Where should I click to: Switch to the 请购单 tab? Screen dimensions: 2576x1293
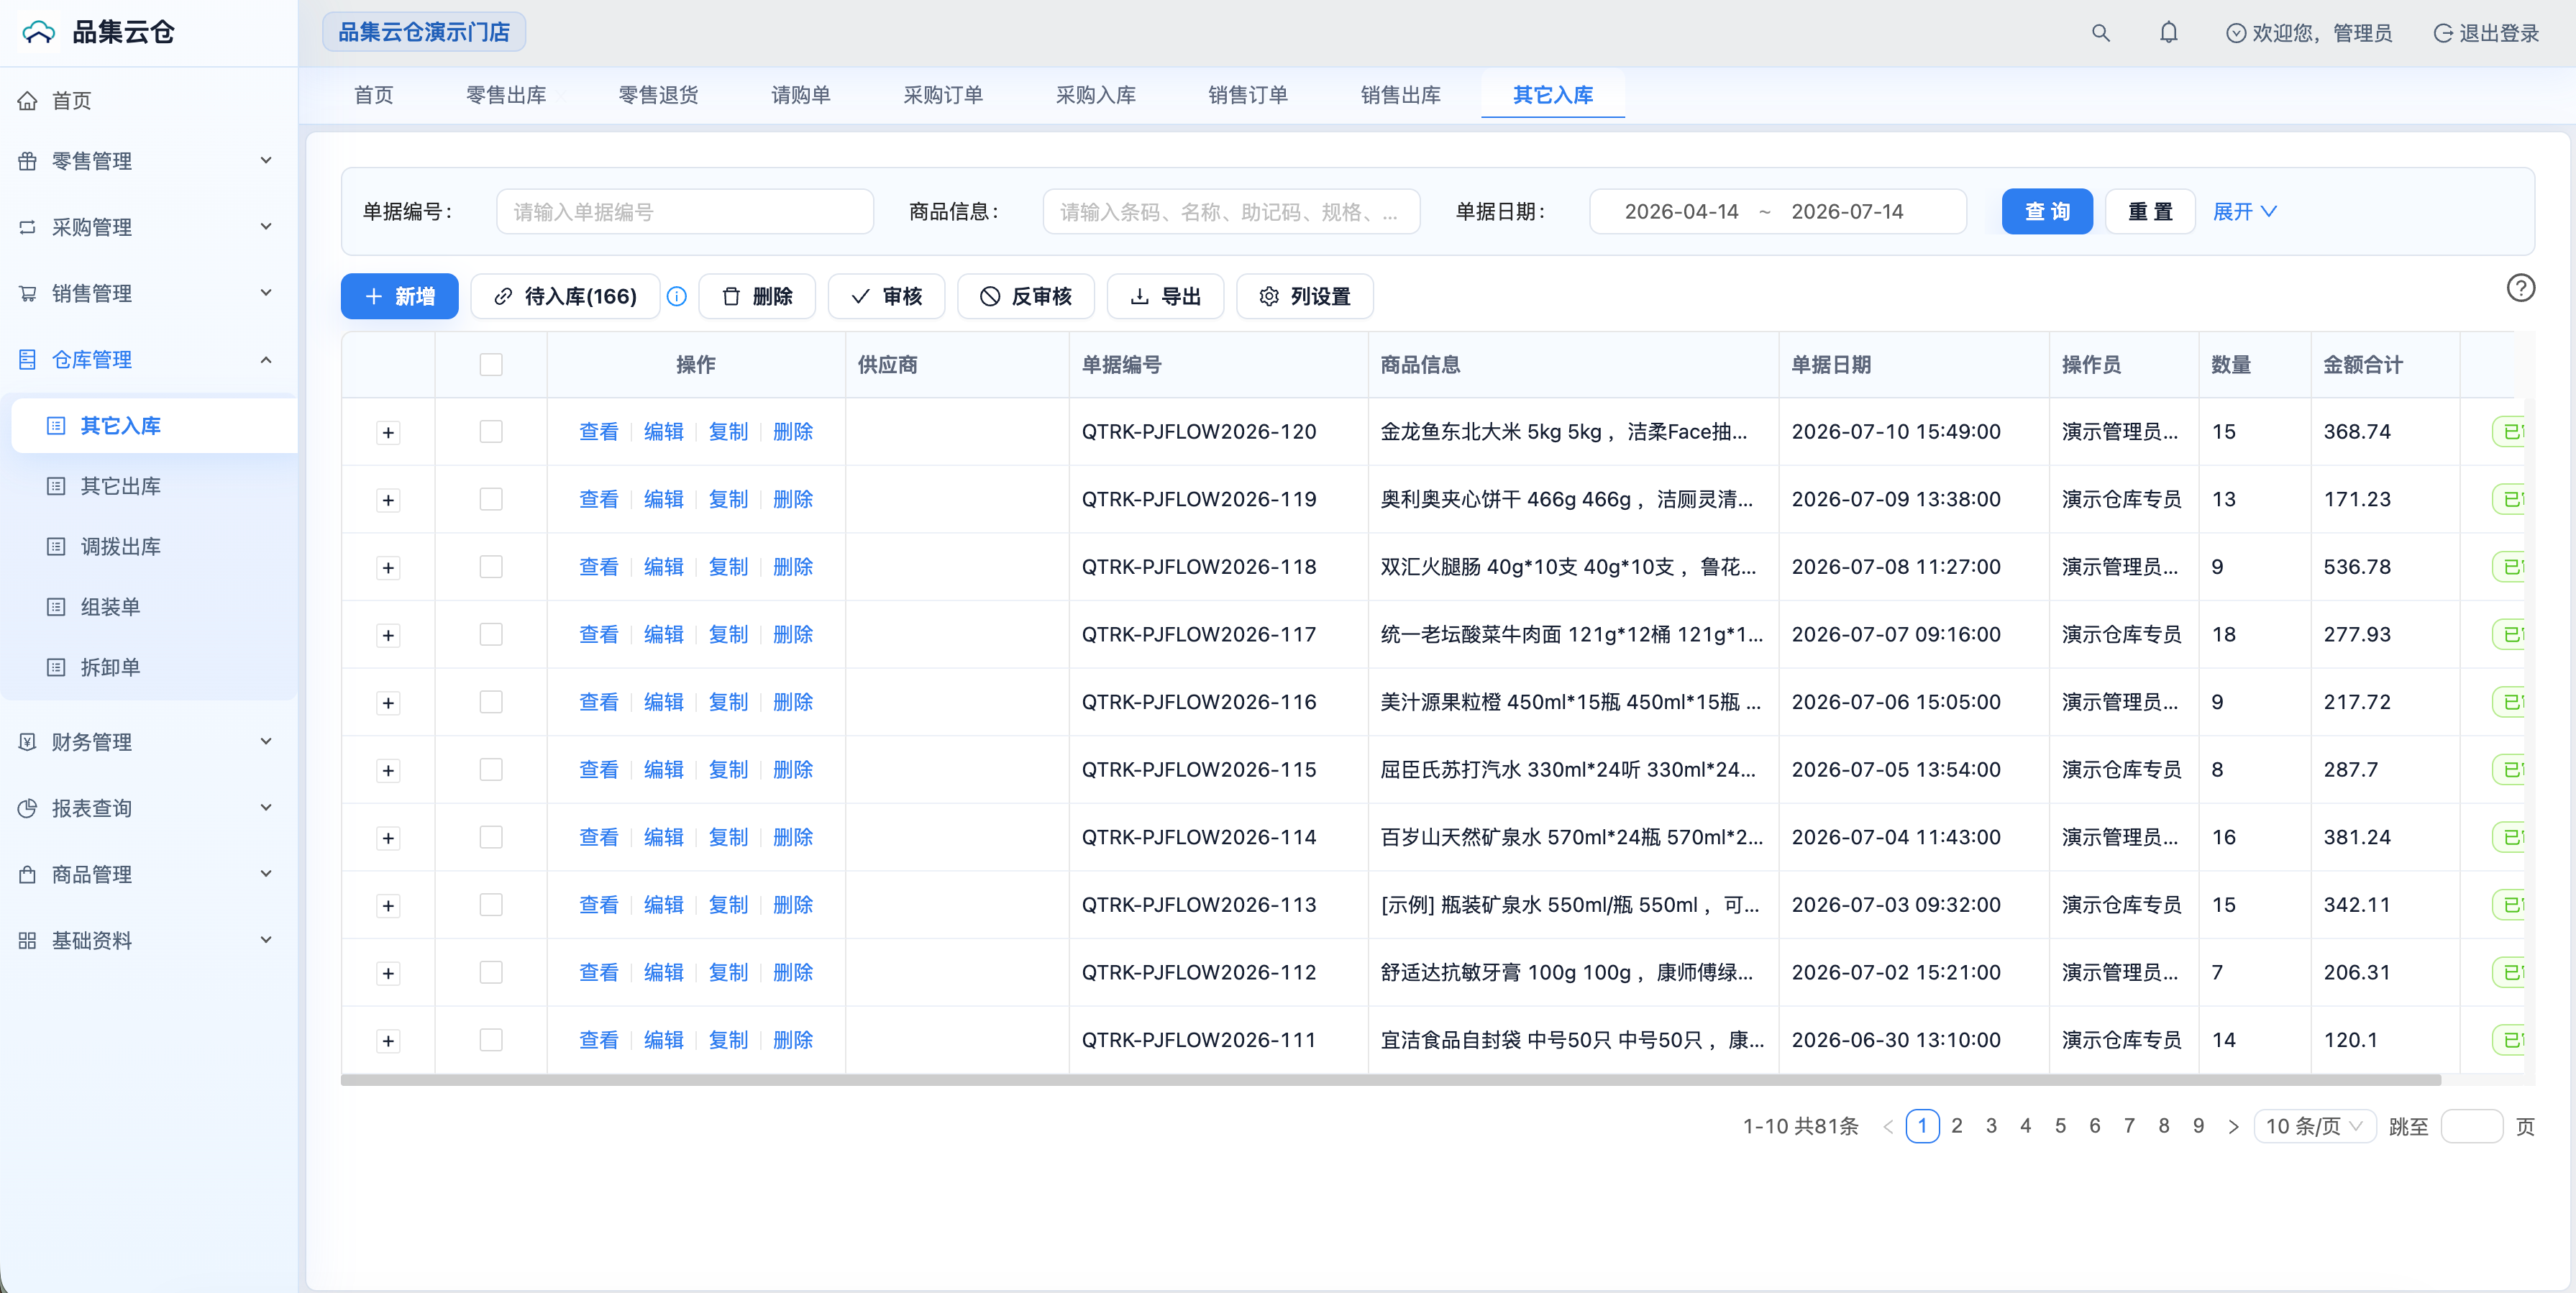[x=800, y=95]
